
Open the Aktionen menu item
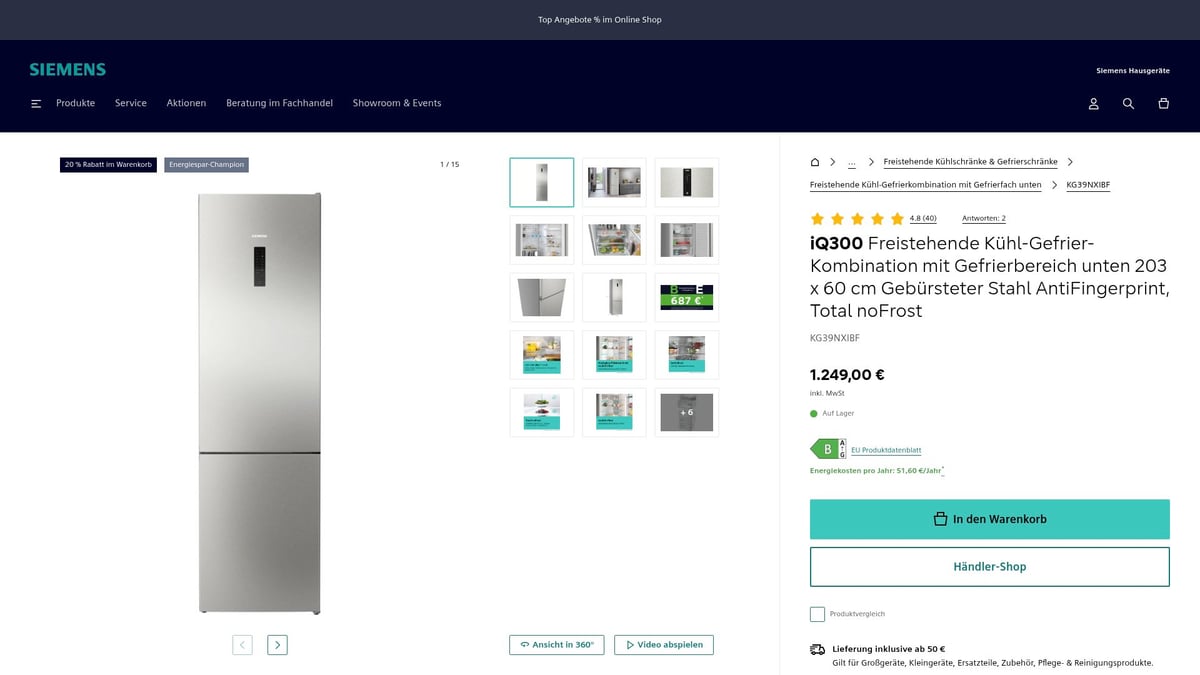[x=186, y=103]
